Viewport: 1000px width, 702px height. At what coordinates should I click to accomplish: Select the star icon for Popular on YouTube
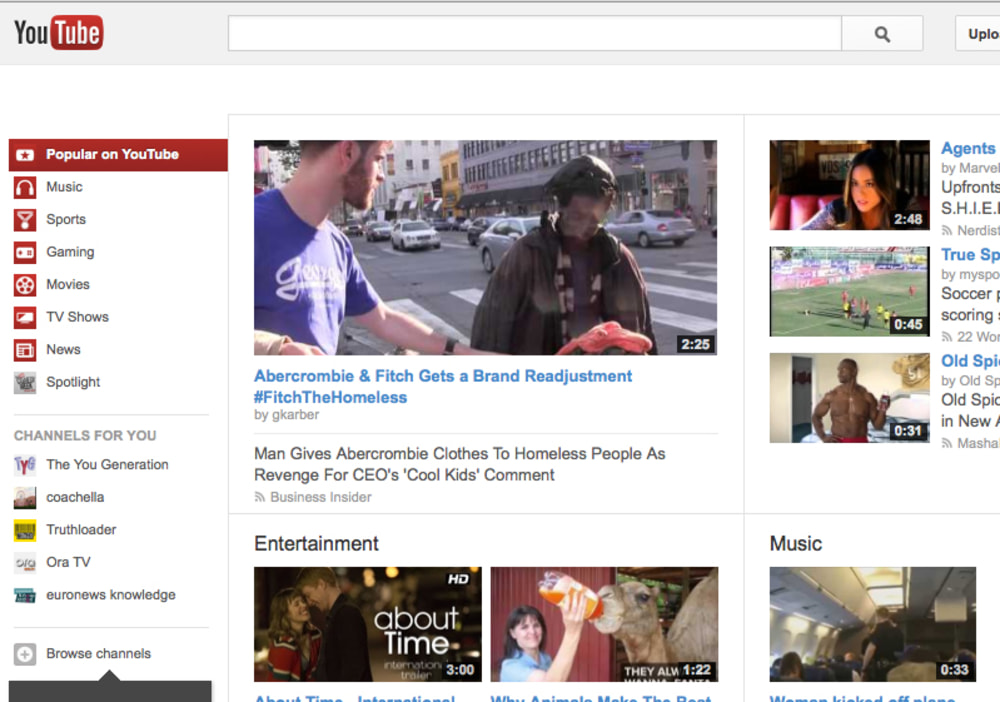pos(25,155)
